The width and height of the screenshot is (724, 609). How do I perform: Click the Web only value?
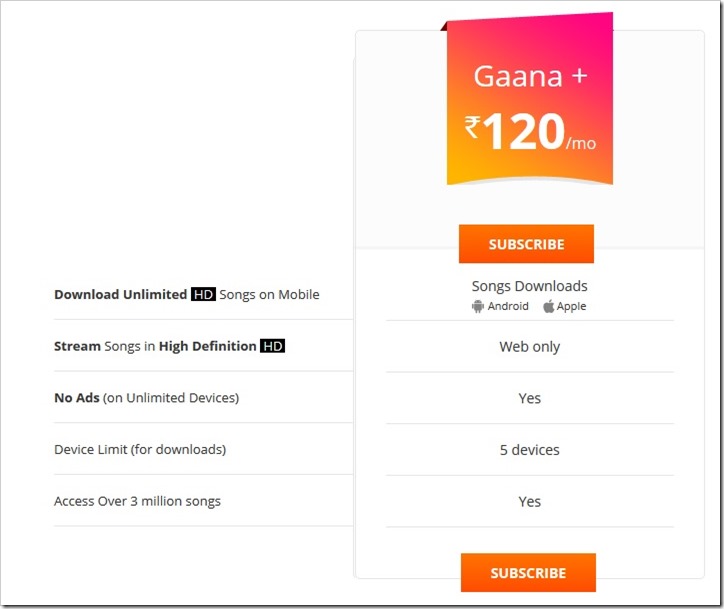click(x=529, y=347)
